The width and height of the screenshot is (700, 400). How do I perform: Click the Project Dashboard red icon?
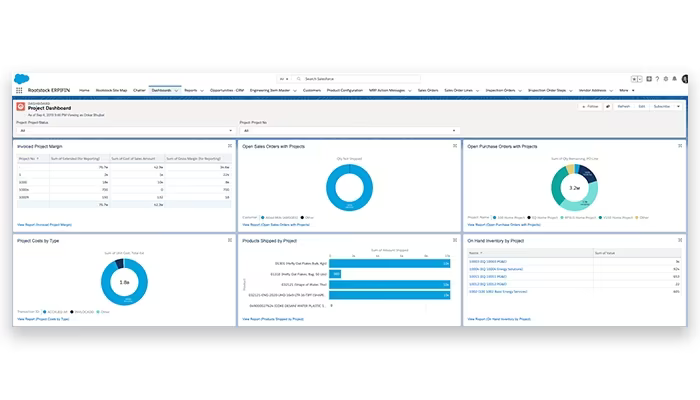(x=21, y=107)
